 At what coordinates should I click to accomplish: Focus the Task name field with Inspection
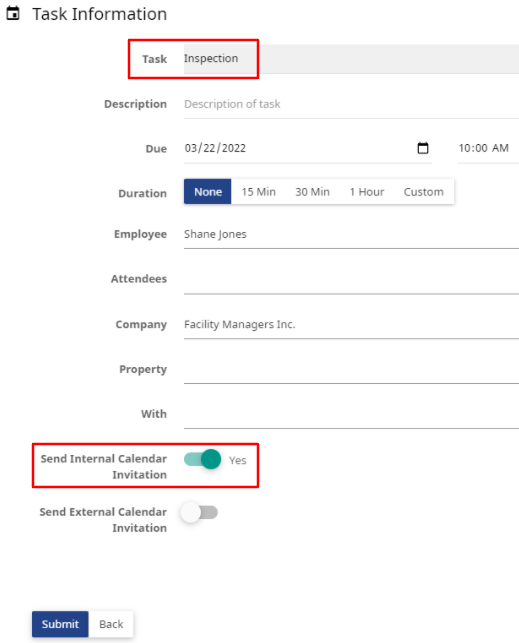pos(351,59)
